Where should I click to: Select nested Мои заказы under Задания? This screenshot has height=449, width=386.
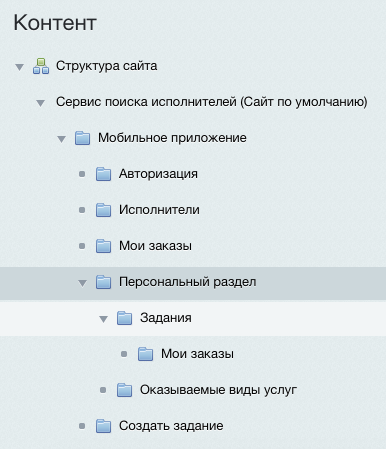coord(197,354)
